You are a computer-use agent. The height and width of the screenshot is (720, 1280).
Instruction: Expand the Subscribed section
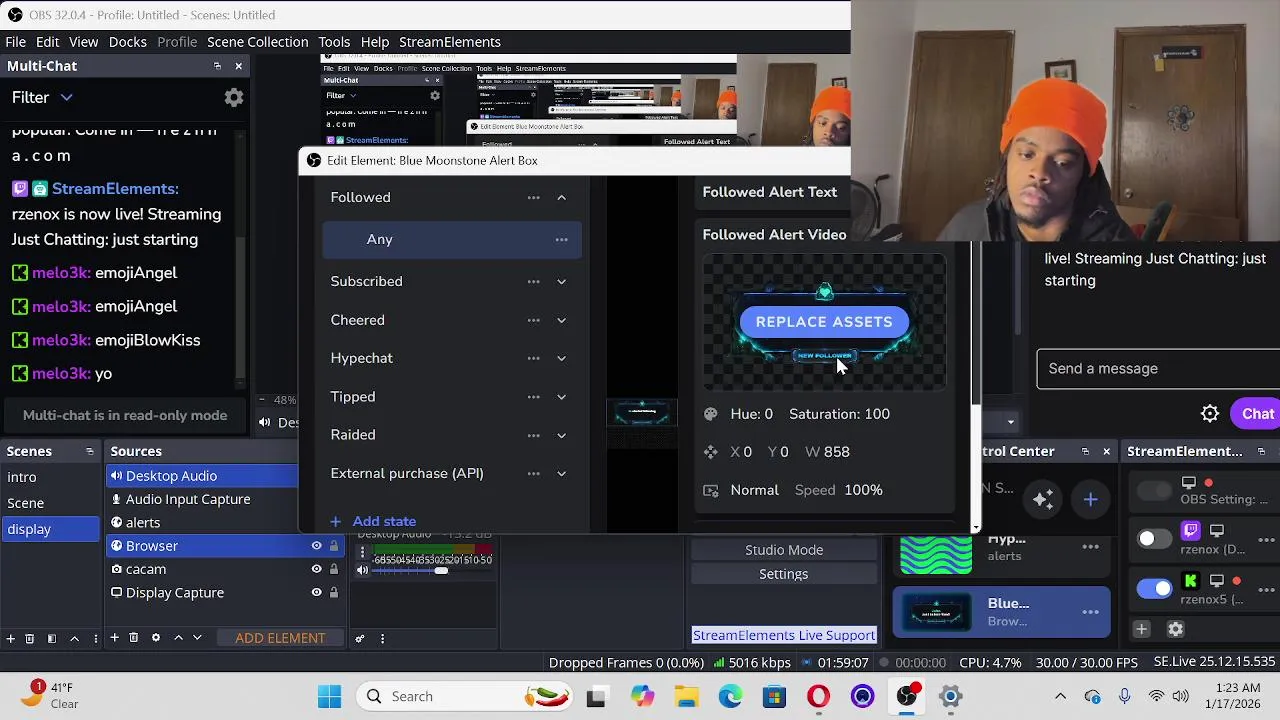561,281
